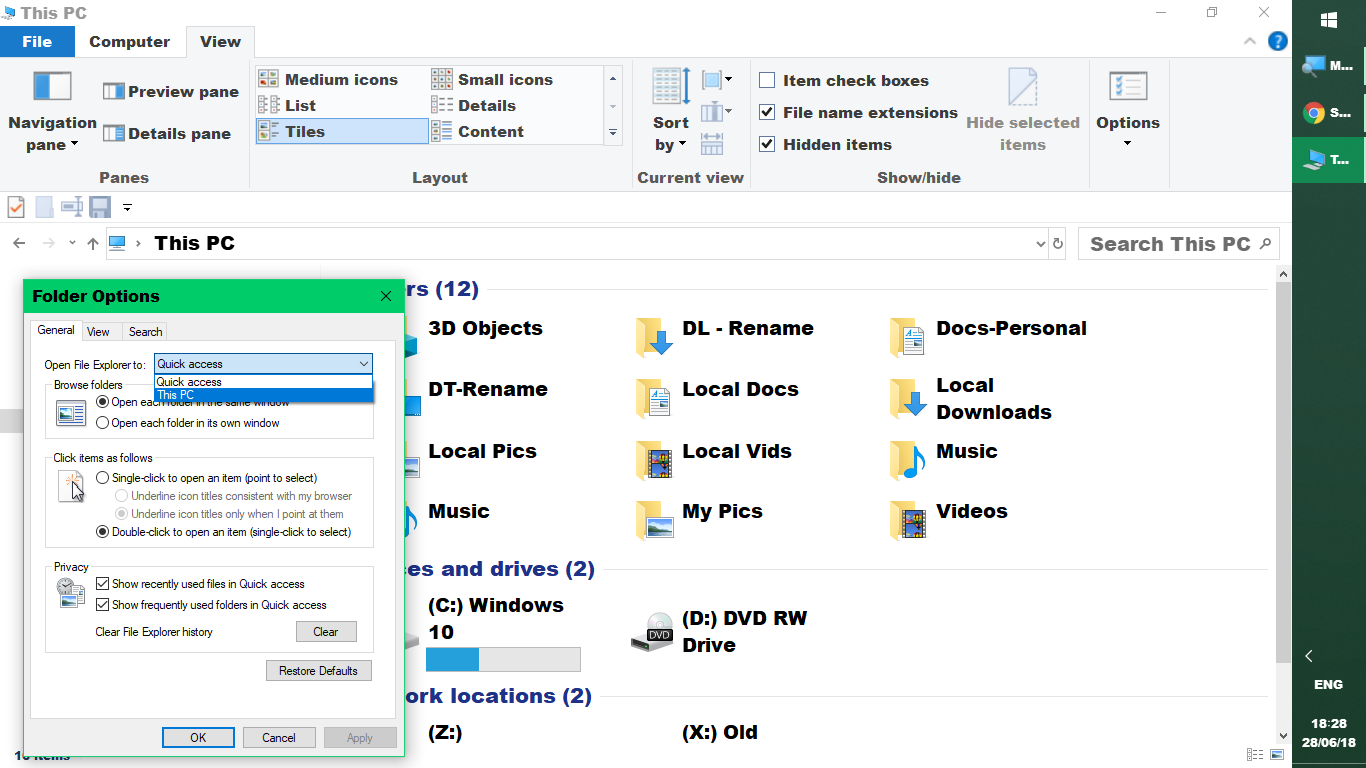
Task: Open the File menu
Action: pyautogui.click(x=37, y=41)
